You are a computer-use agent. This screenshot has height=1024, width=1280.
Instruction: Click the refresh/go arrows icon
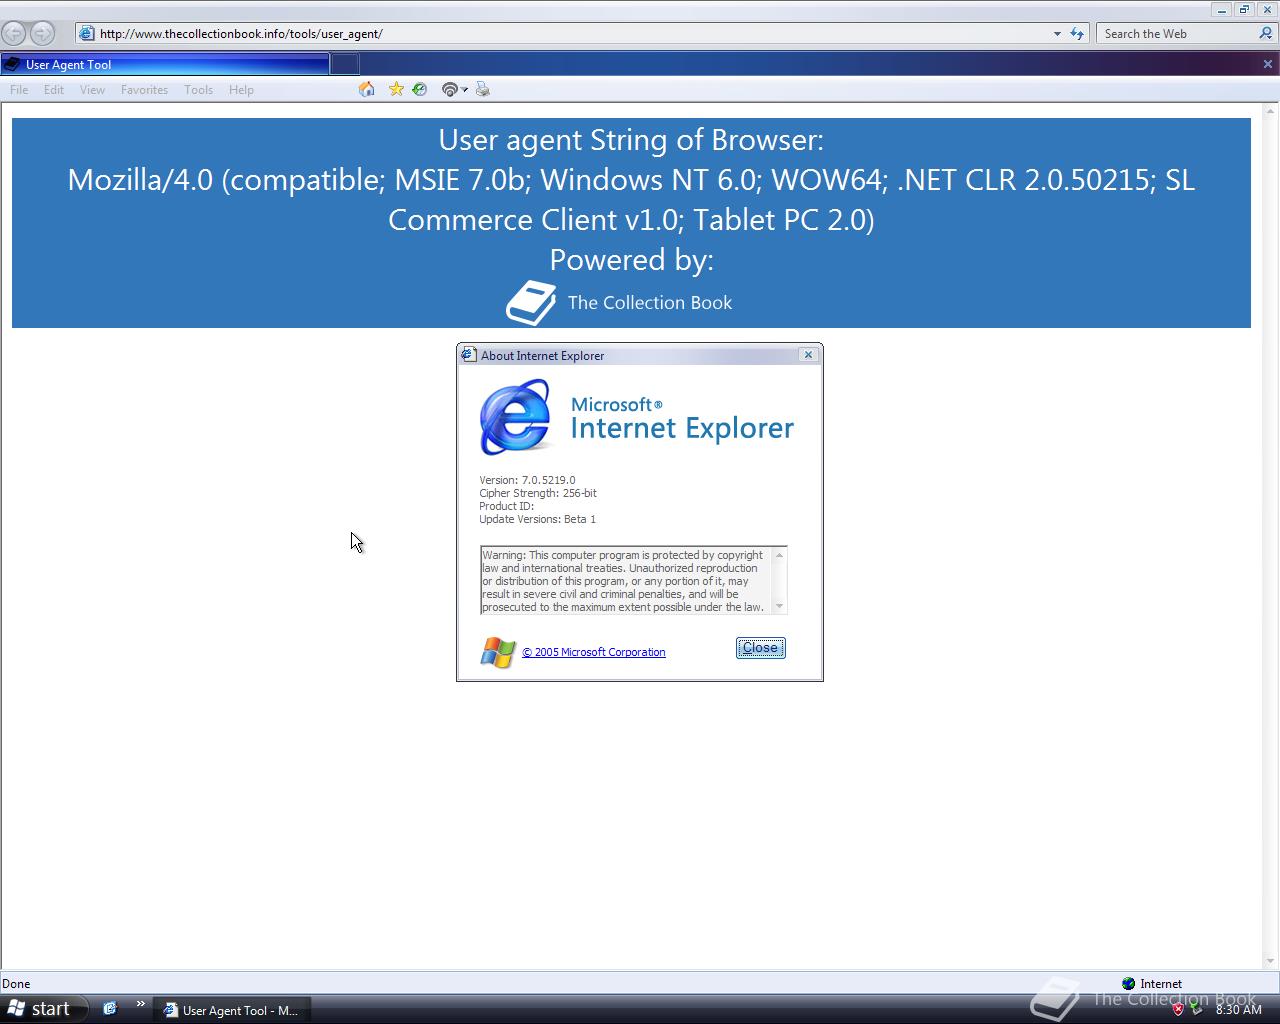(x=1077, y=33)
